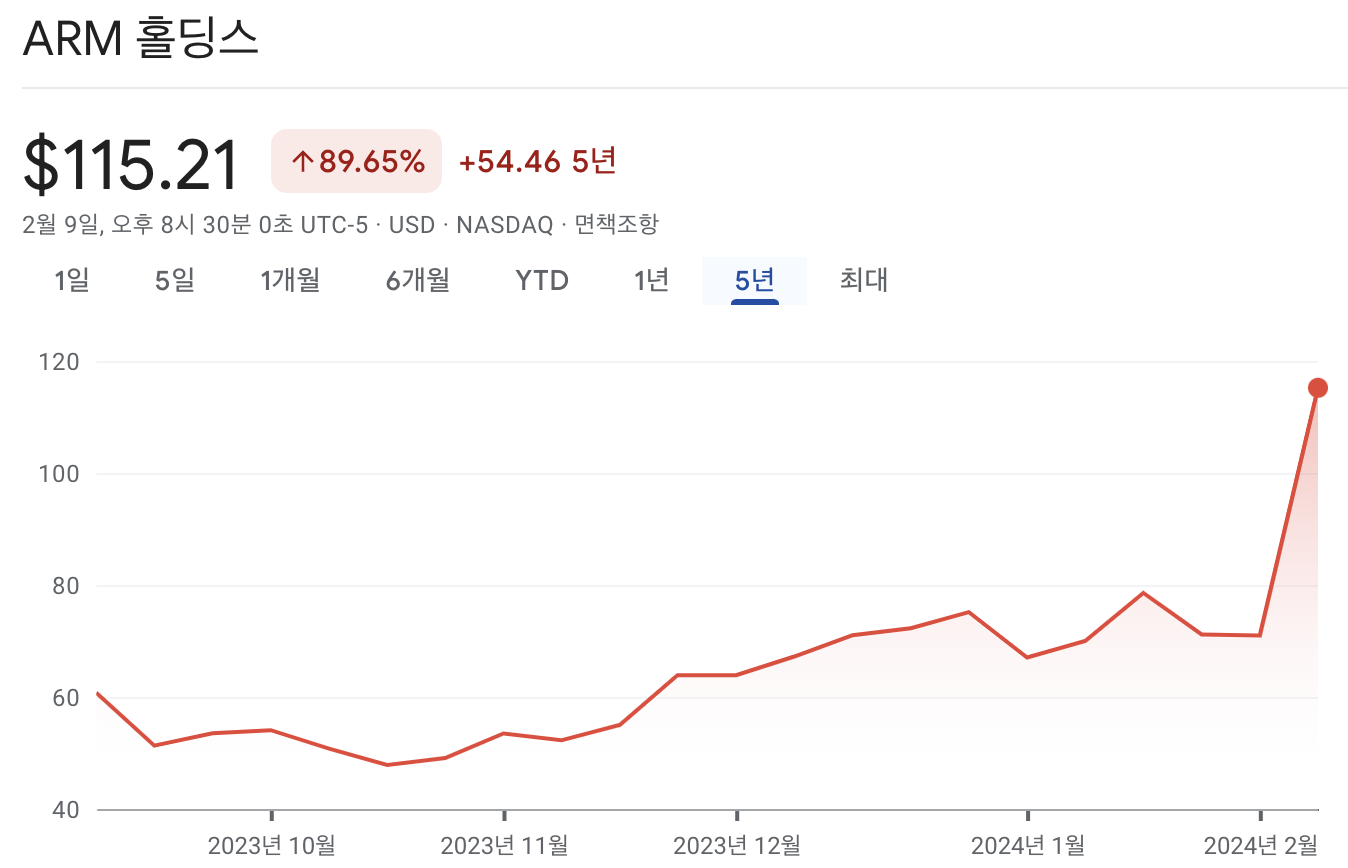Select the 1일 time range tab

tap(70, 281)
